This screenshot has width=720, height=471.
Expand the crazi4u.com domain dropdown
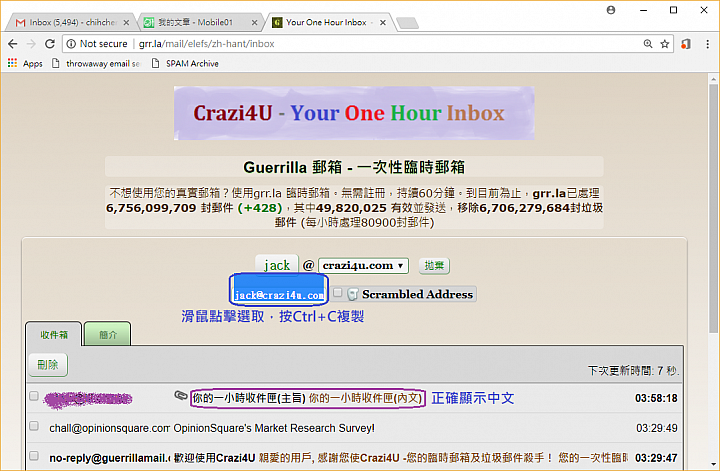click(363, 265)
